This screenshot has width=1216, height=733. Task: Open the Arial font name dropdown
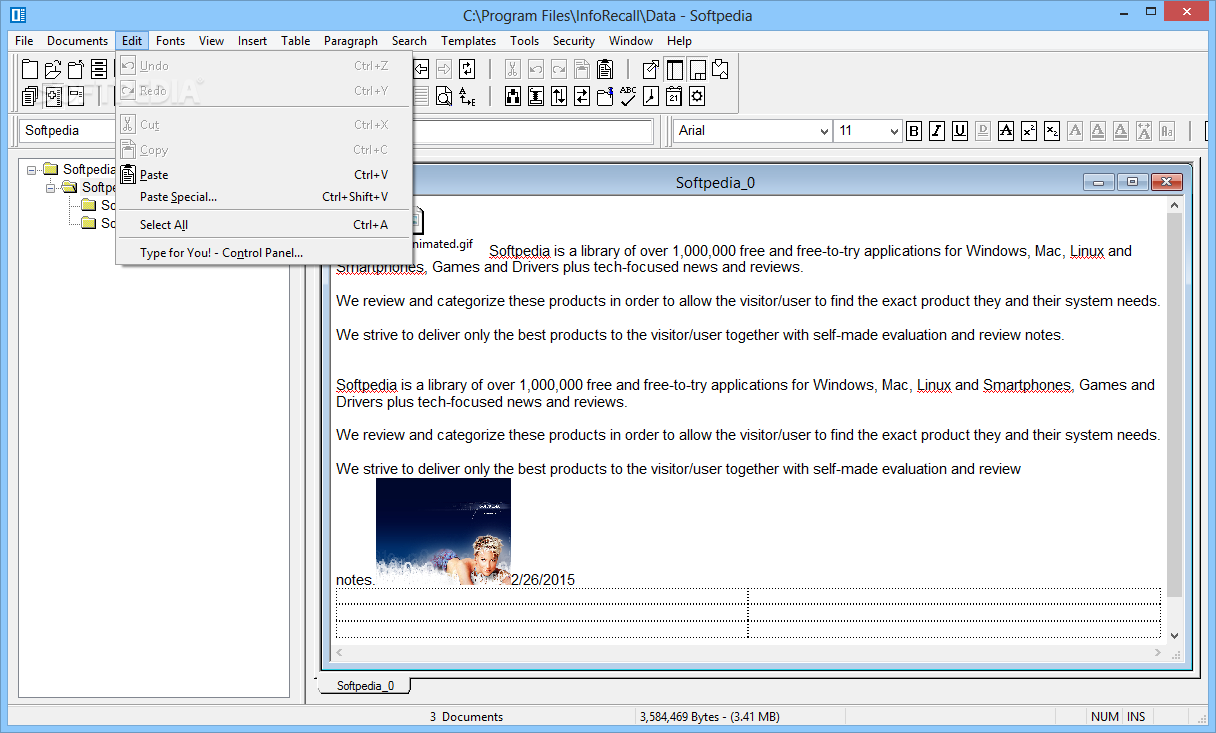(x=824, y=131)
